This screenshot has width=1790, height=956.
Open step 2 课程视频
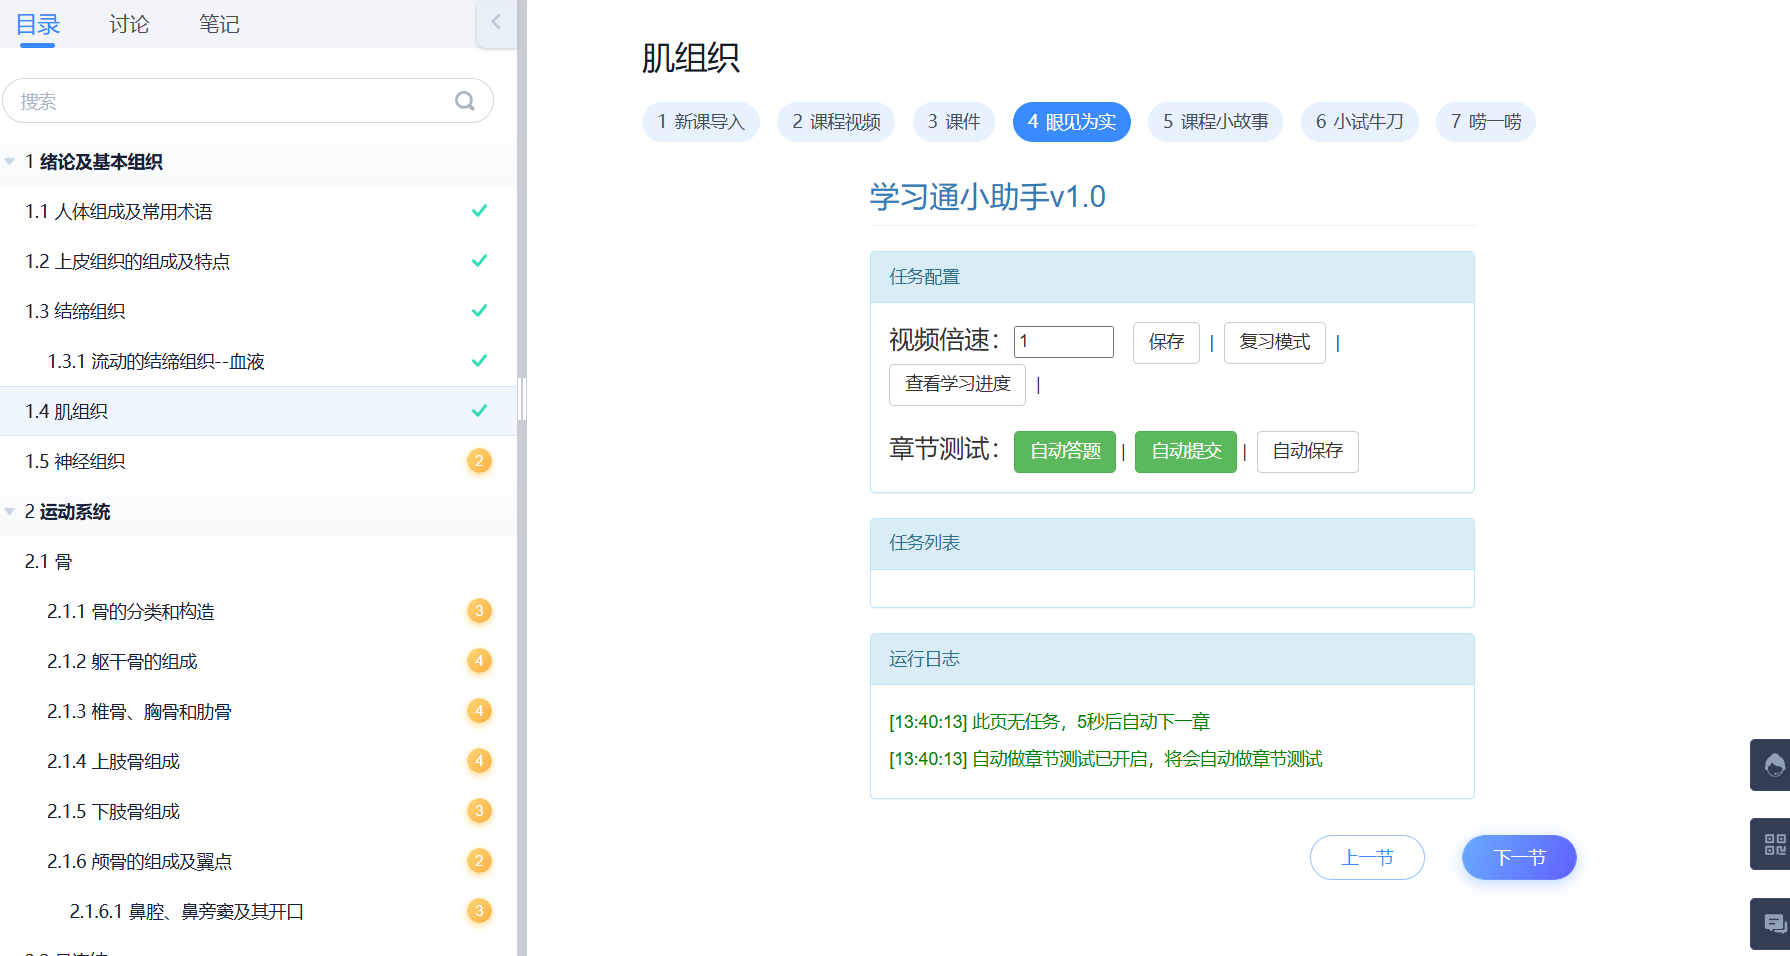click(x=836, y=122)
